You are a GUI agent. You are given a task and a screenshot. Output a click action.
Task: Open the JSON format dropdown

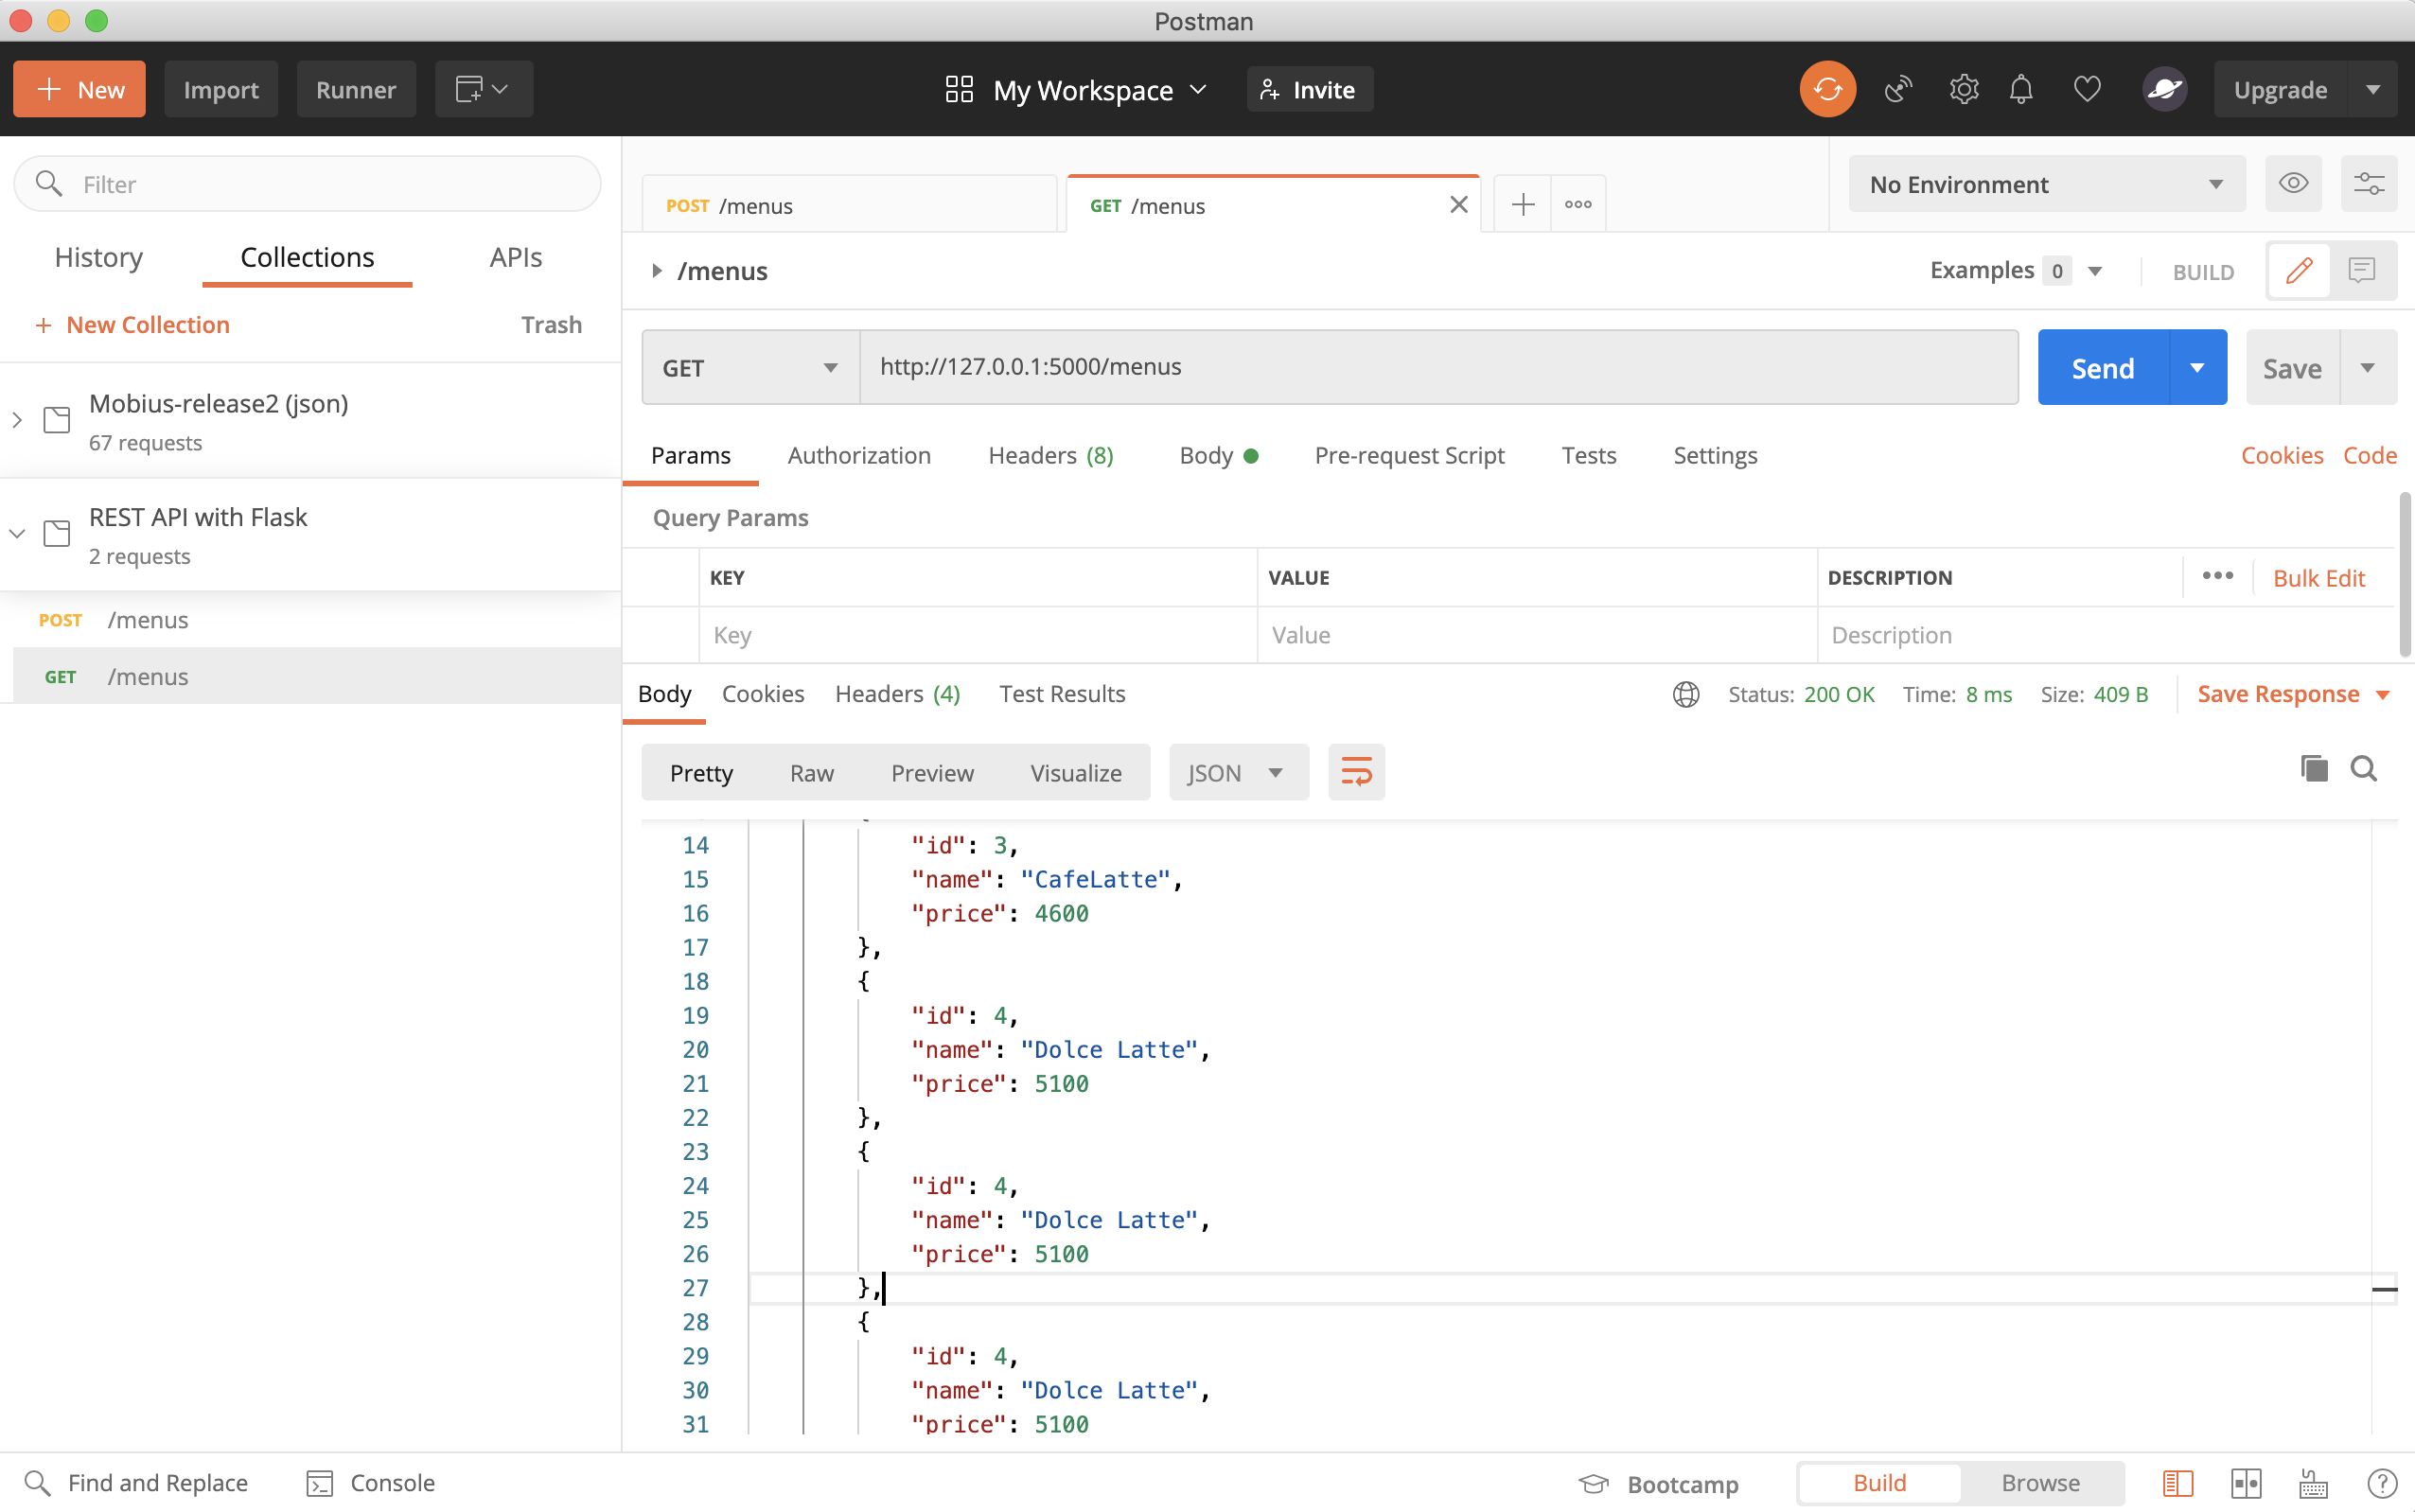point(1238,772)
